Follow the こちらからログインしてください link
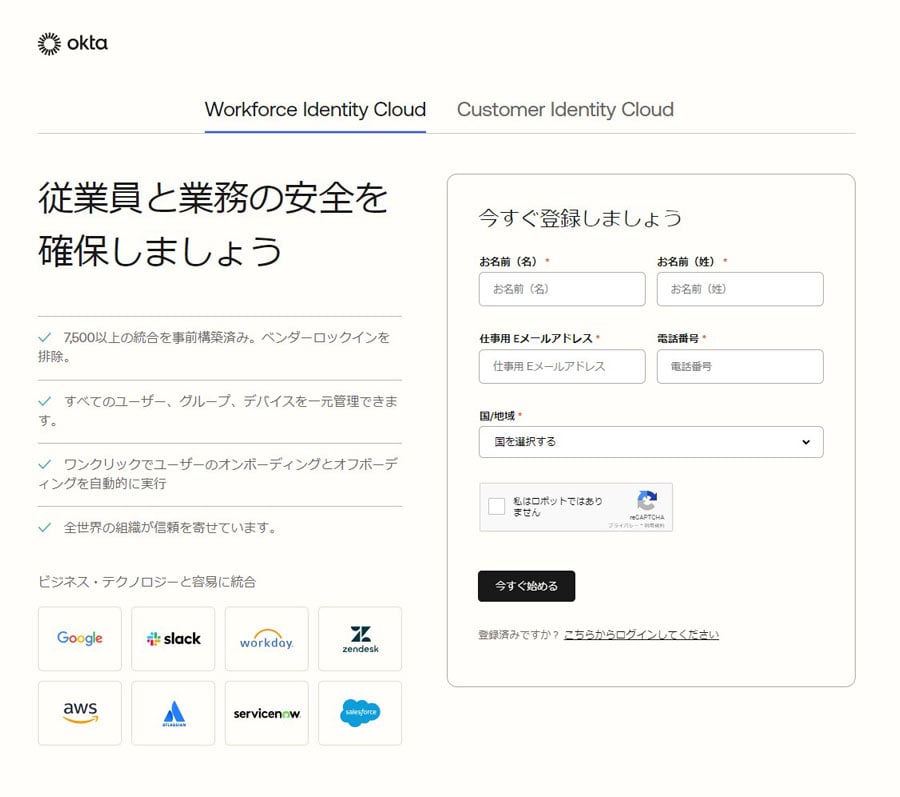 [641, 635]
